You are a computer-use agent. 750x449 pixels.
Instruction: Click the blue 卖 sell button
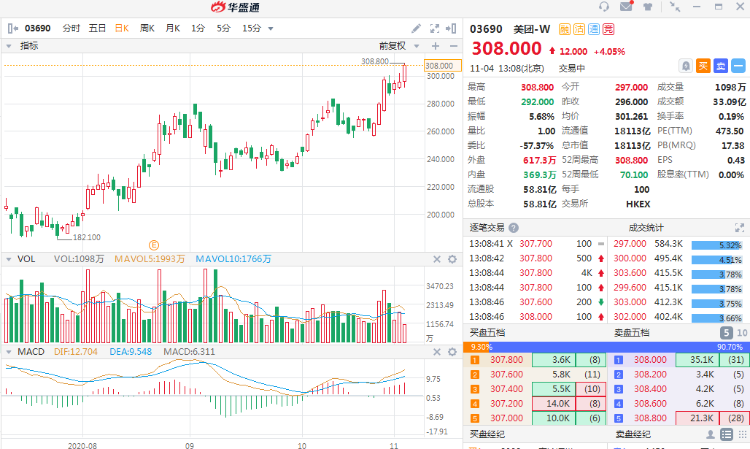pos(721,65)
